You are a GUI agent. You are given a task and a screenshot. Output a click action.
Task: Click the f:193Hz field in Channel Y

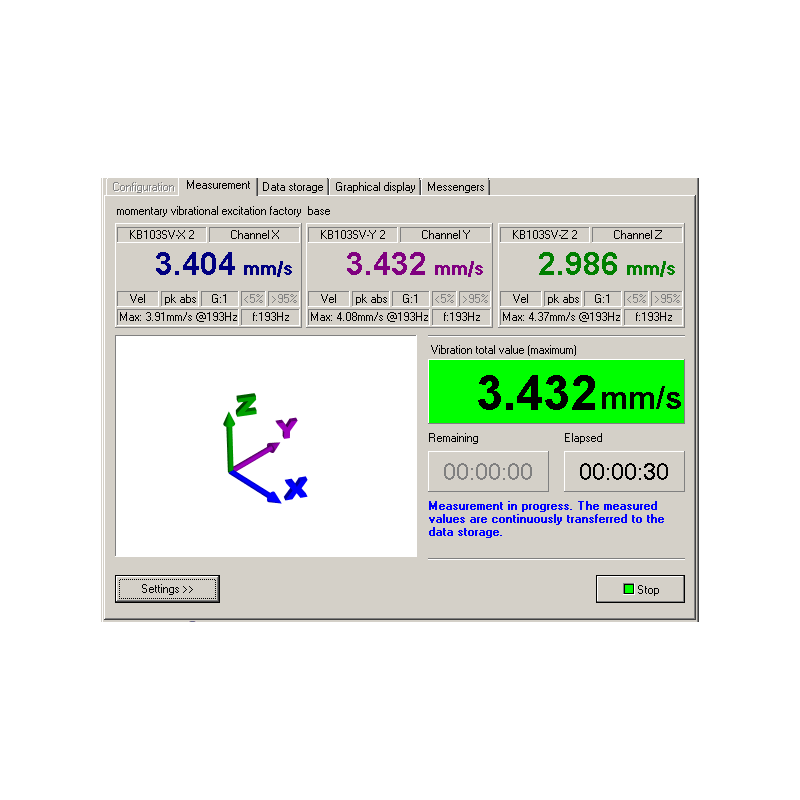[461, 317]
